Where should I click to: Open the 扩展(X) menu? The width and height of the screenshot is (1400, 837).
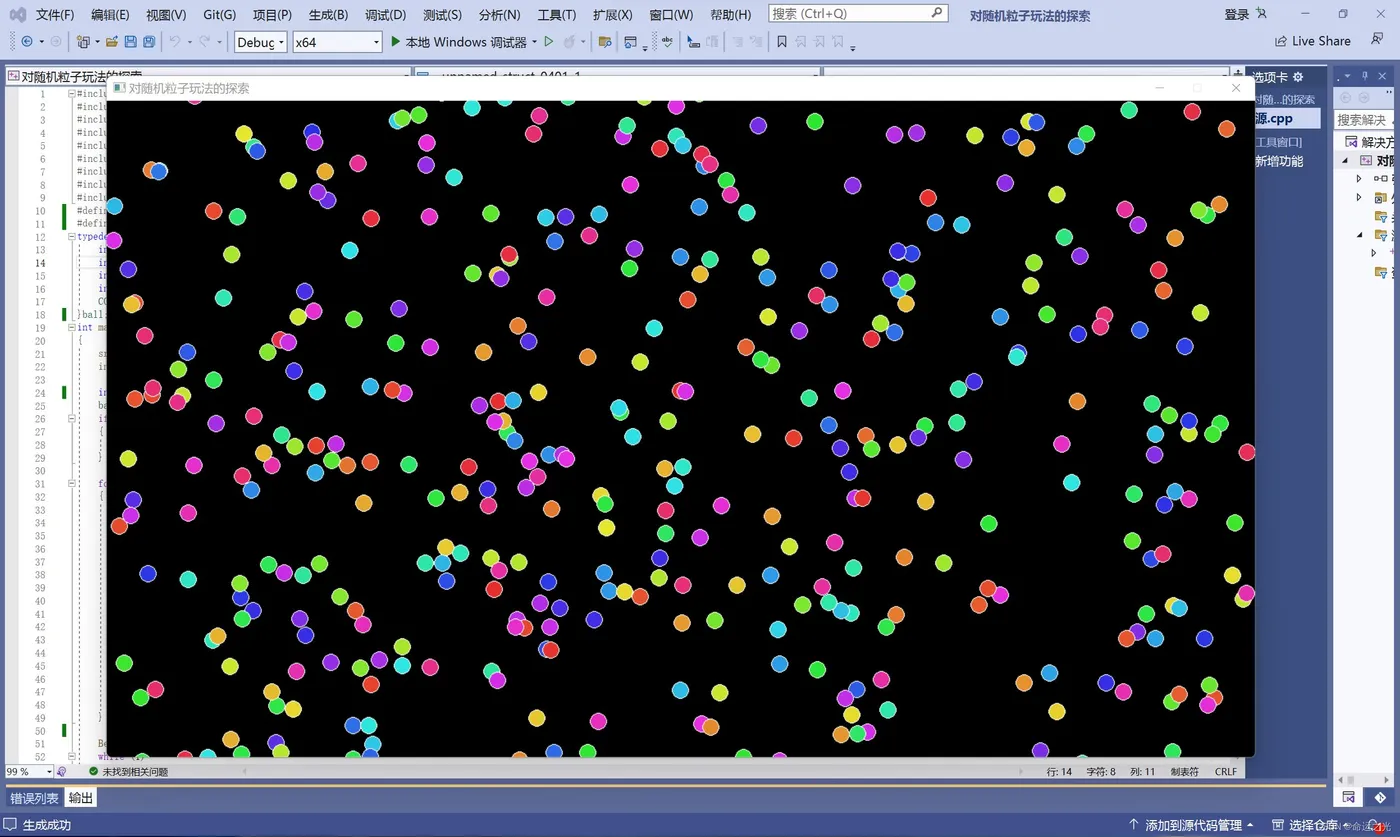tap(612, 15)
